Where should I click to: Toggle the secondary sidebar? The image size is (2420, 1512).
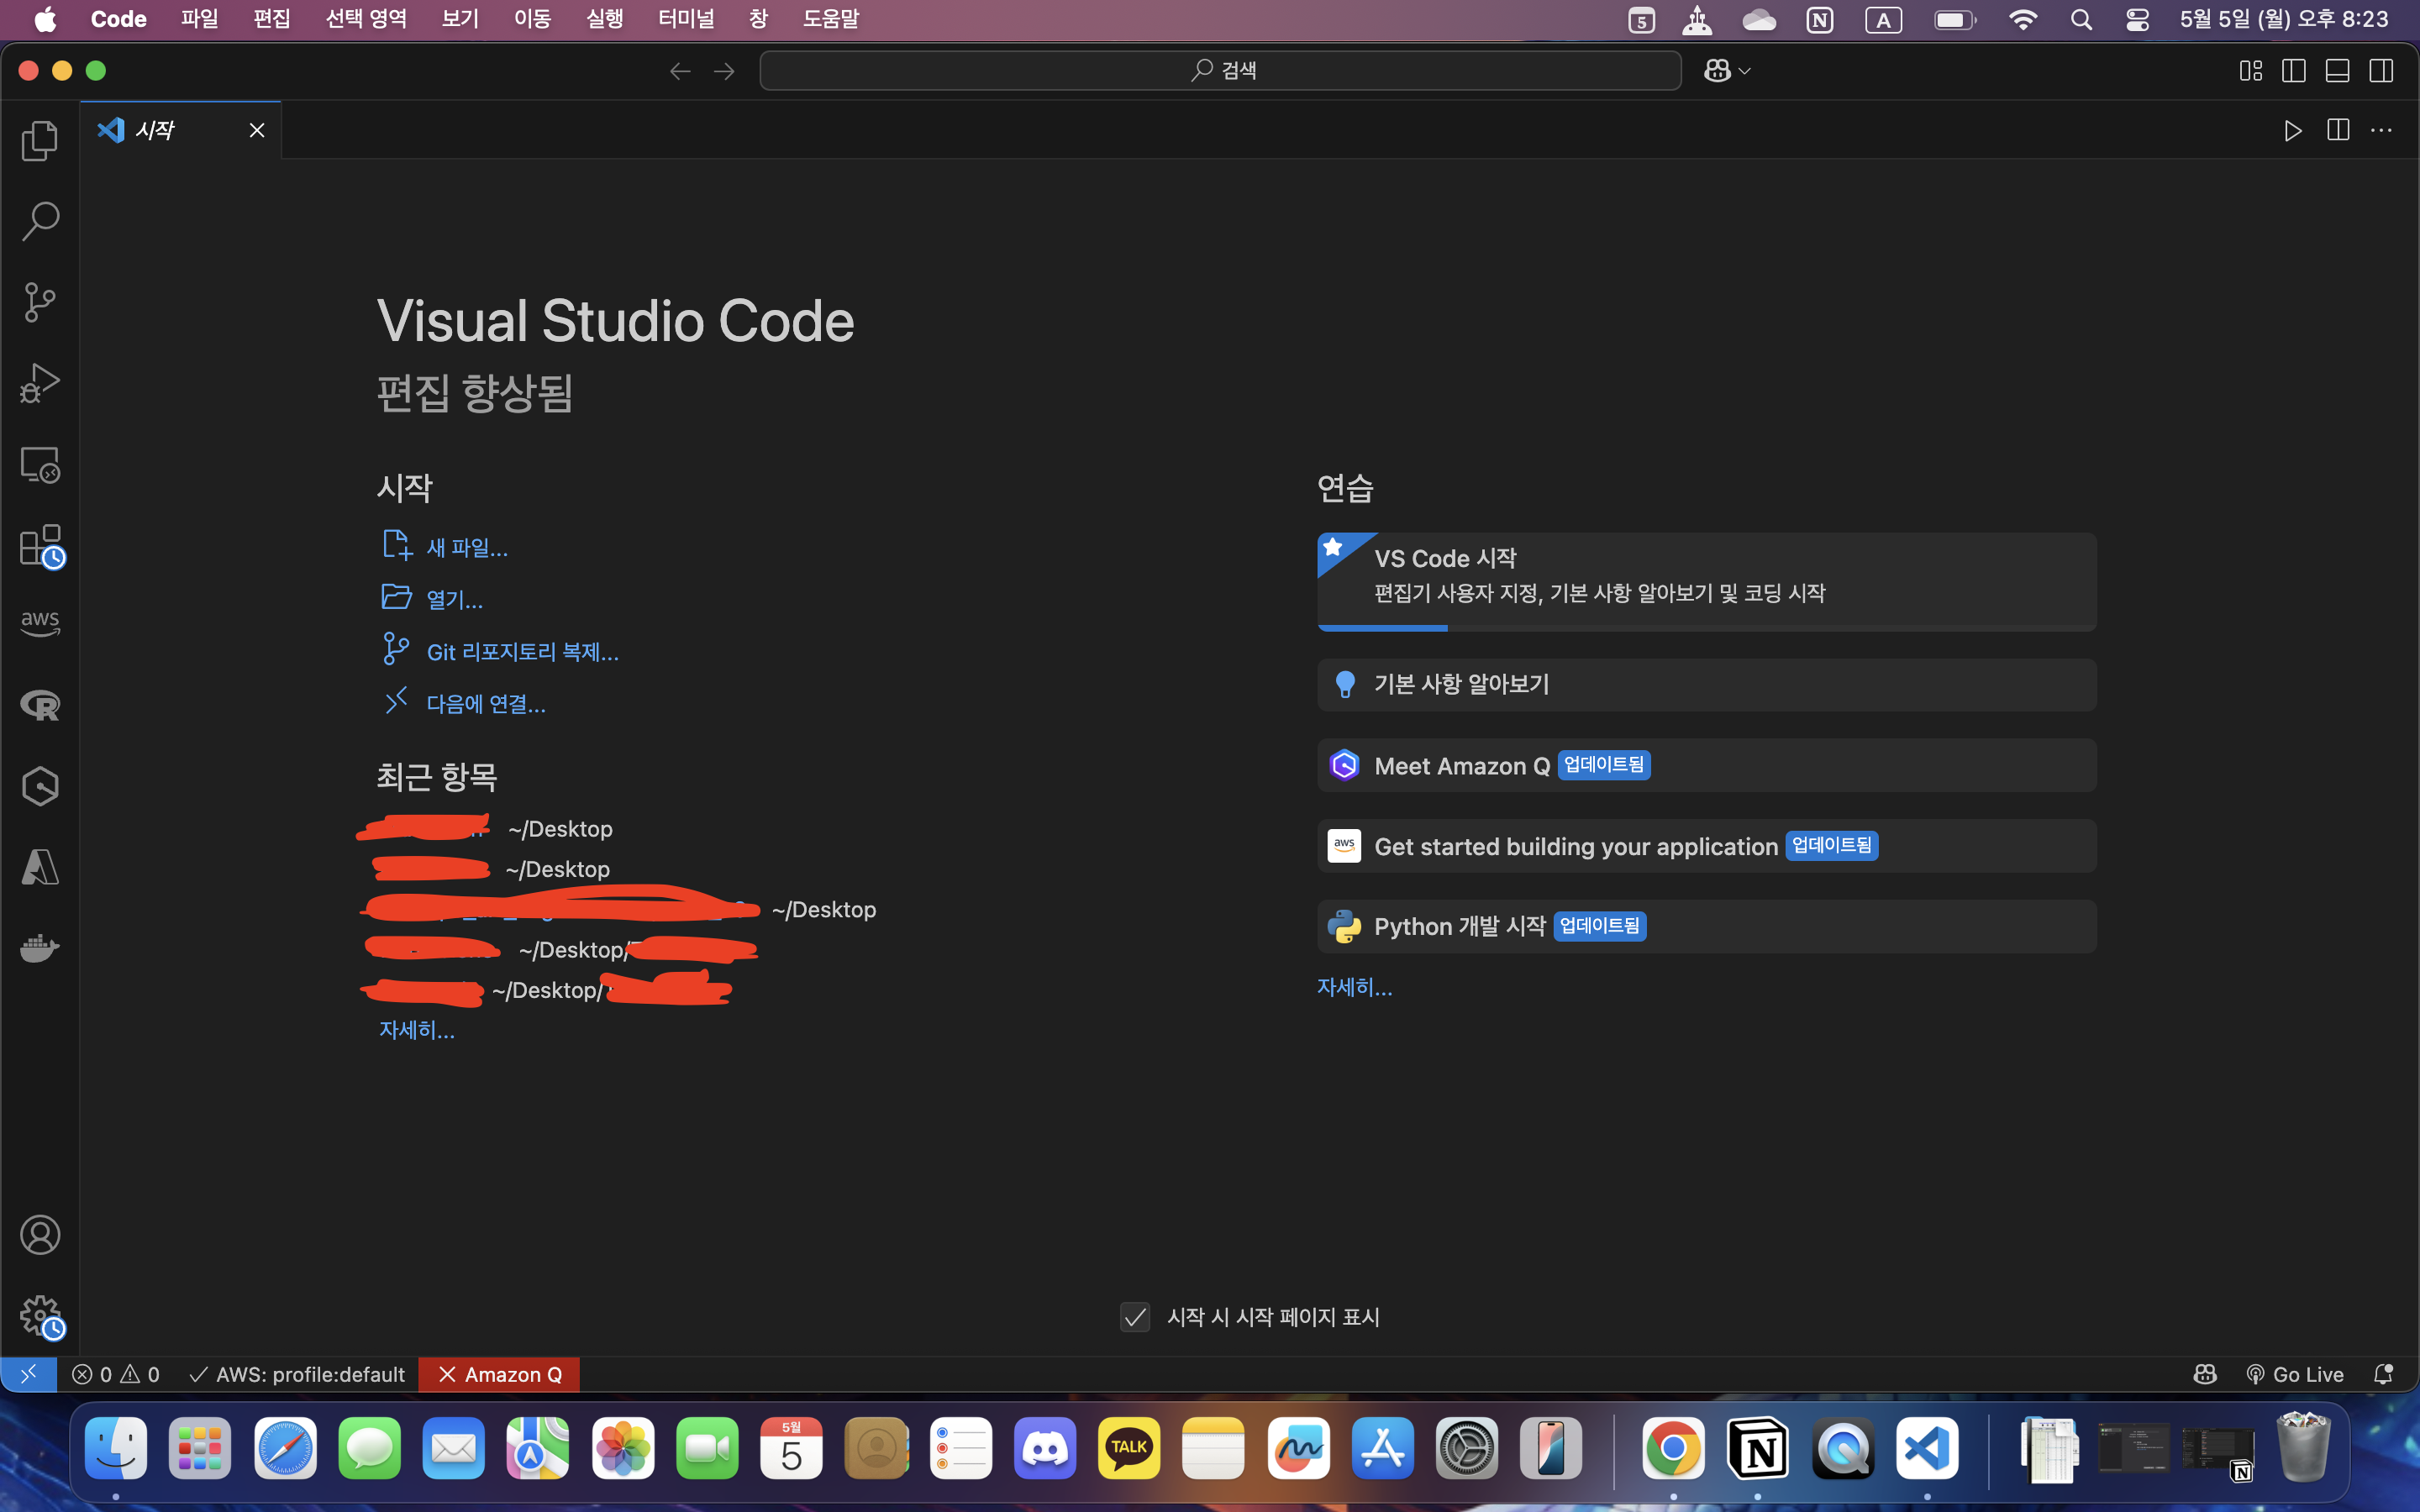pos(2381,70)
